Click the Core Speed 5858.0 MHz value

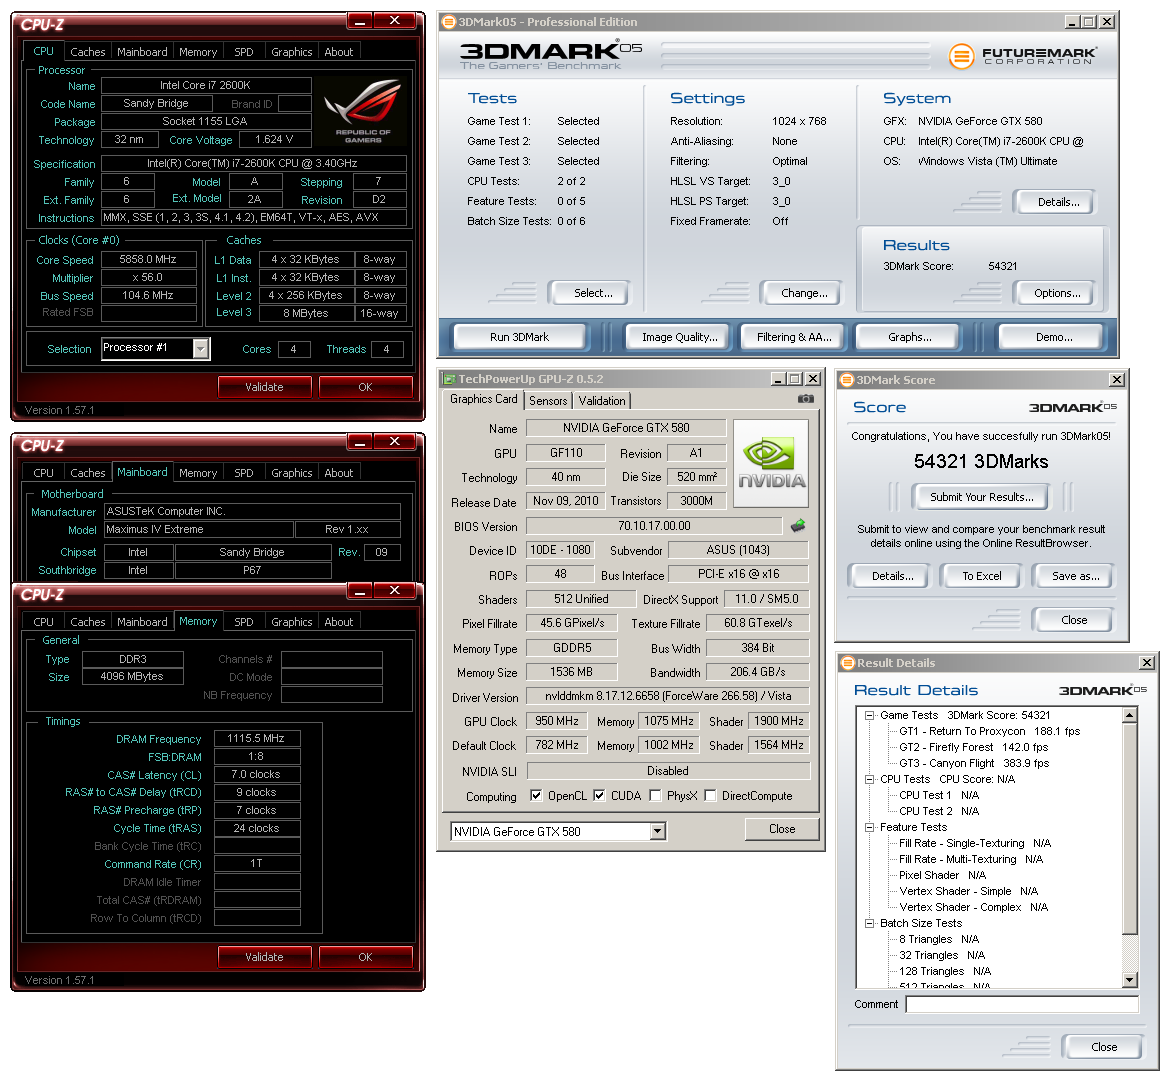point(148,260)
